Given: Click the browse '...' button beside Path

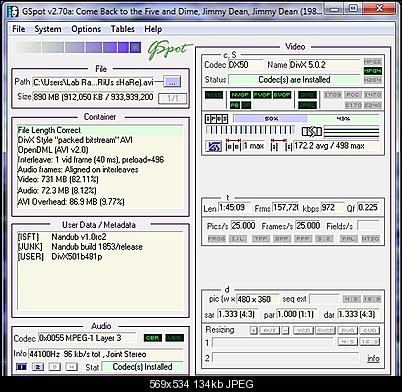Looking at the screenshot, I should click(172, 82).
